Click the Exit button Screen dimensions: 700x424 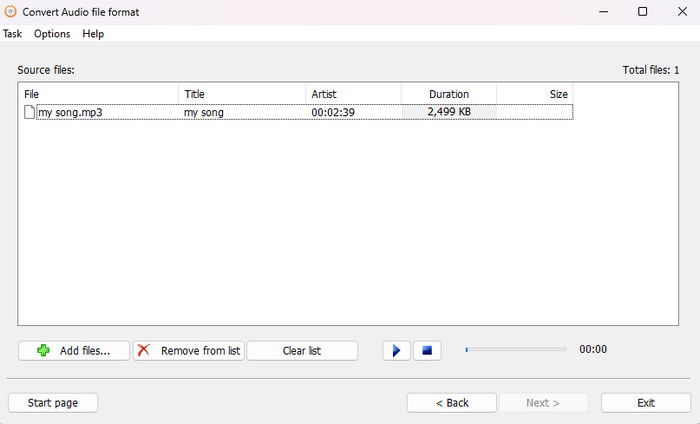click(x=646, y=403)
